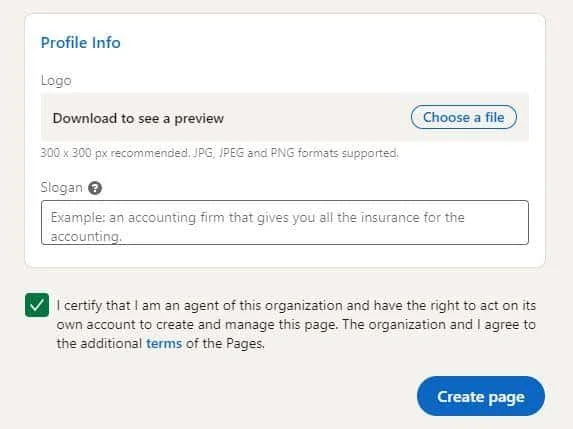Click placeholder word 'accounting.' on second line
Viewport: 573px width, 429px height.
[x=86, y=236]
